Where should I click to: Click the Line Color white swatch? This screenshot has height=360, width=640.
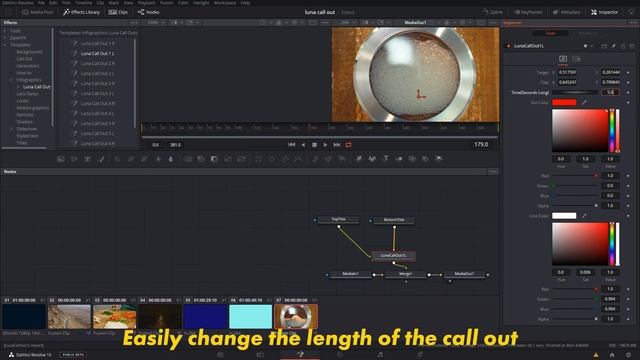click(564, 216)
